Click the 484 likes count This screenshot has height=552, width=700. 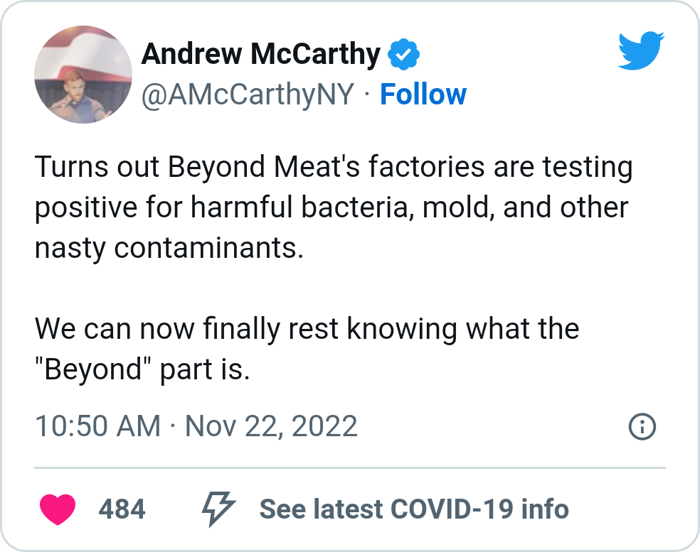122,509
